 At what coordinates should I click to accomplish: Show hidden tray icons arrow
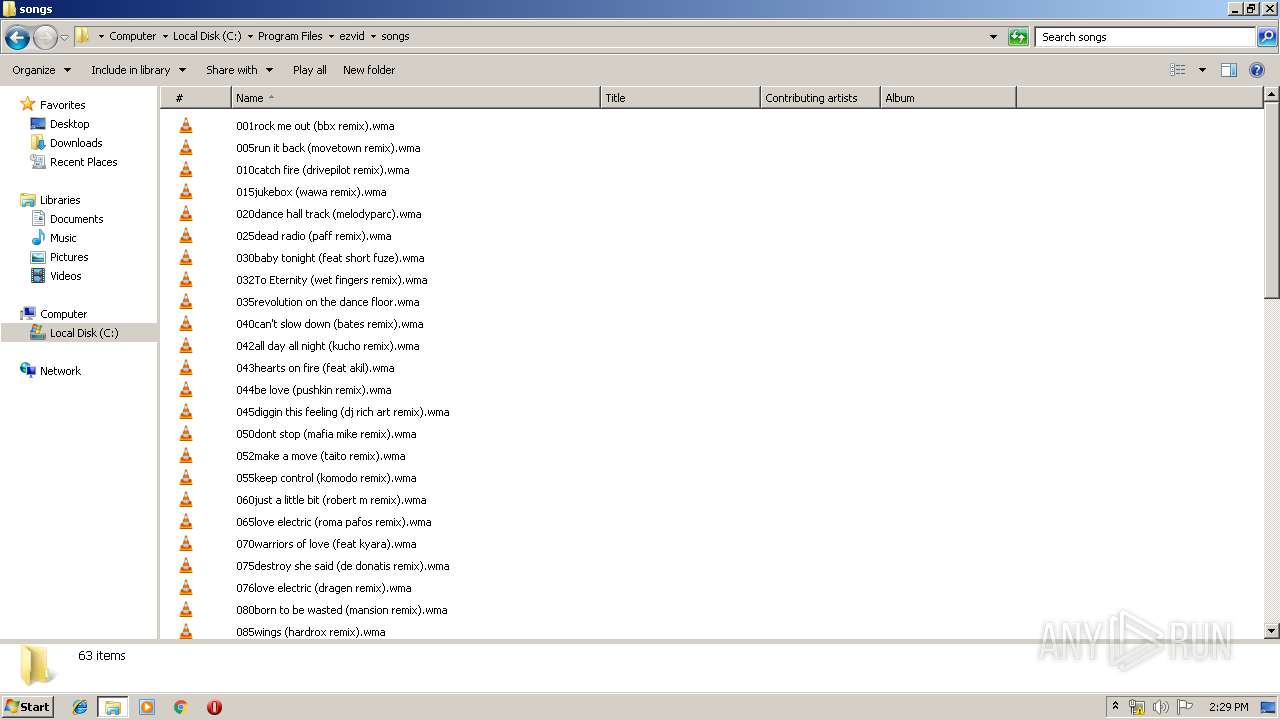(x=1115, y=707)
